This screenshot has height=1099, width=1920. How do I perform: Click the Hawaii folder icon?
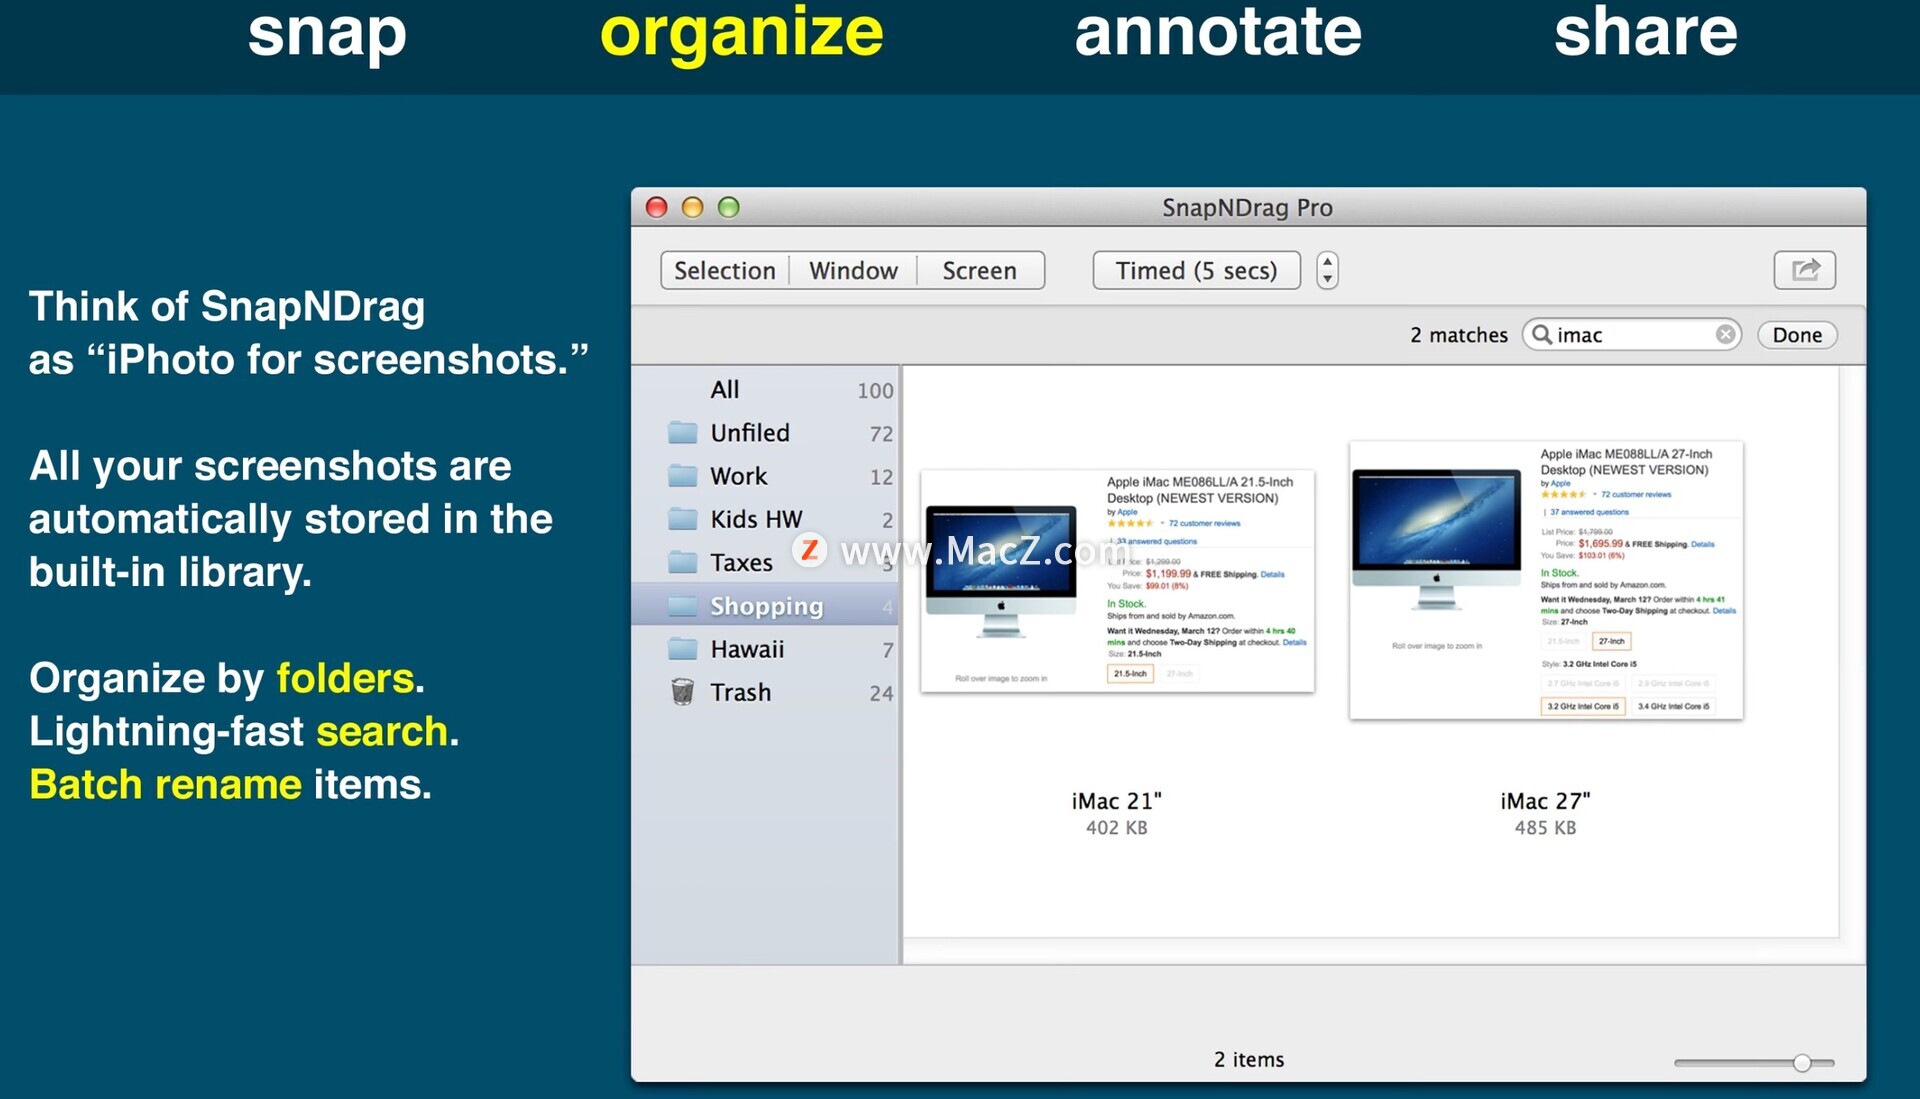[683, 649]
